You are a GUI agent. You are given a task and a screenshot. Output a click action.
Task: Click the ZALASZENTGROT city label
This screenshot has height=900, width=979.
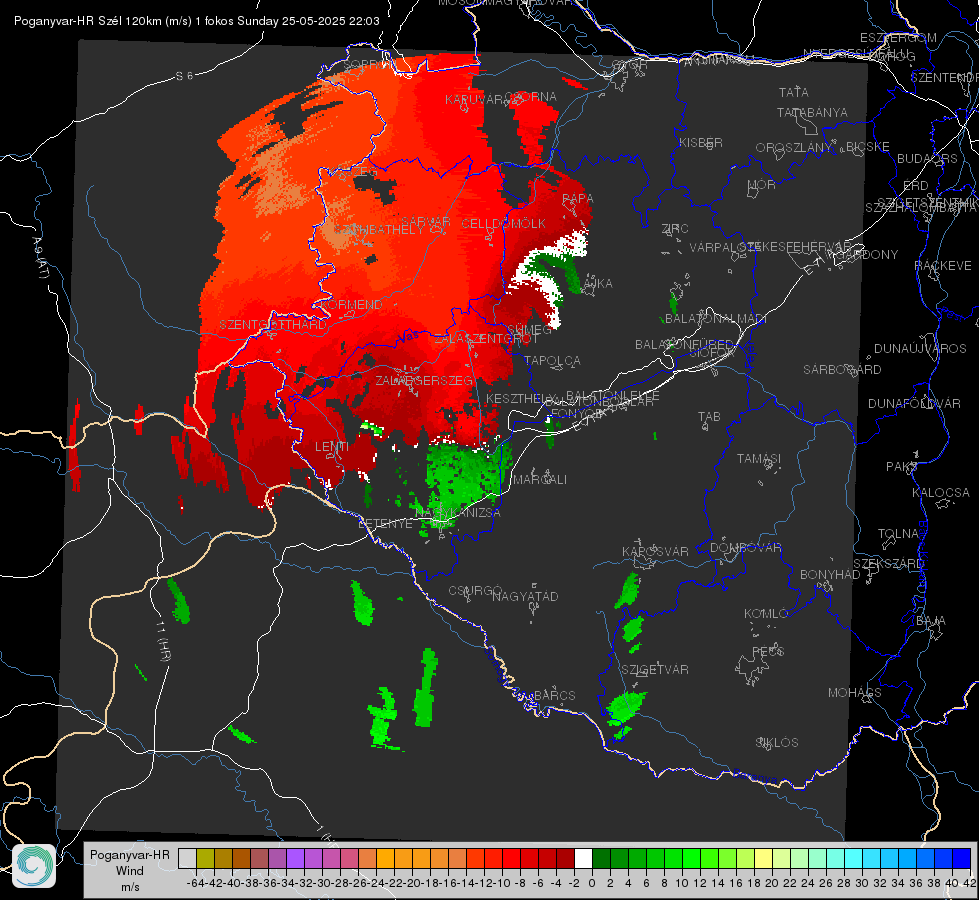486,339
